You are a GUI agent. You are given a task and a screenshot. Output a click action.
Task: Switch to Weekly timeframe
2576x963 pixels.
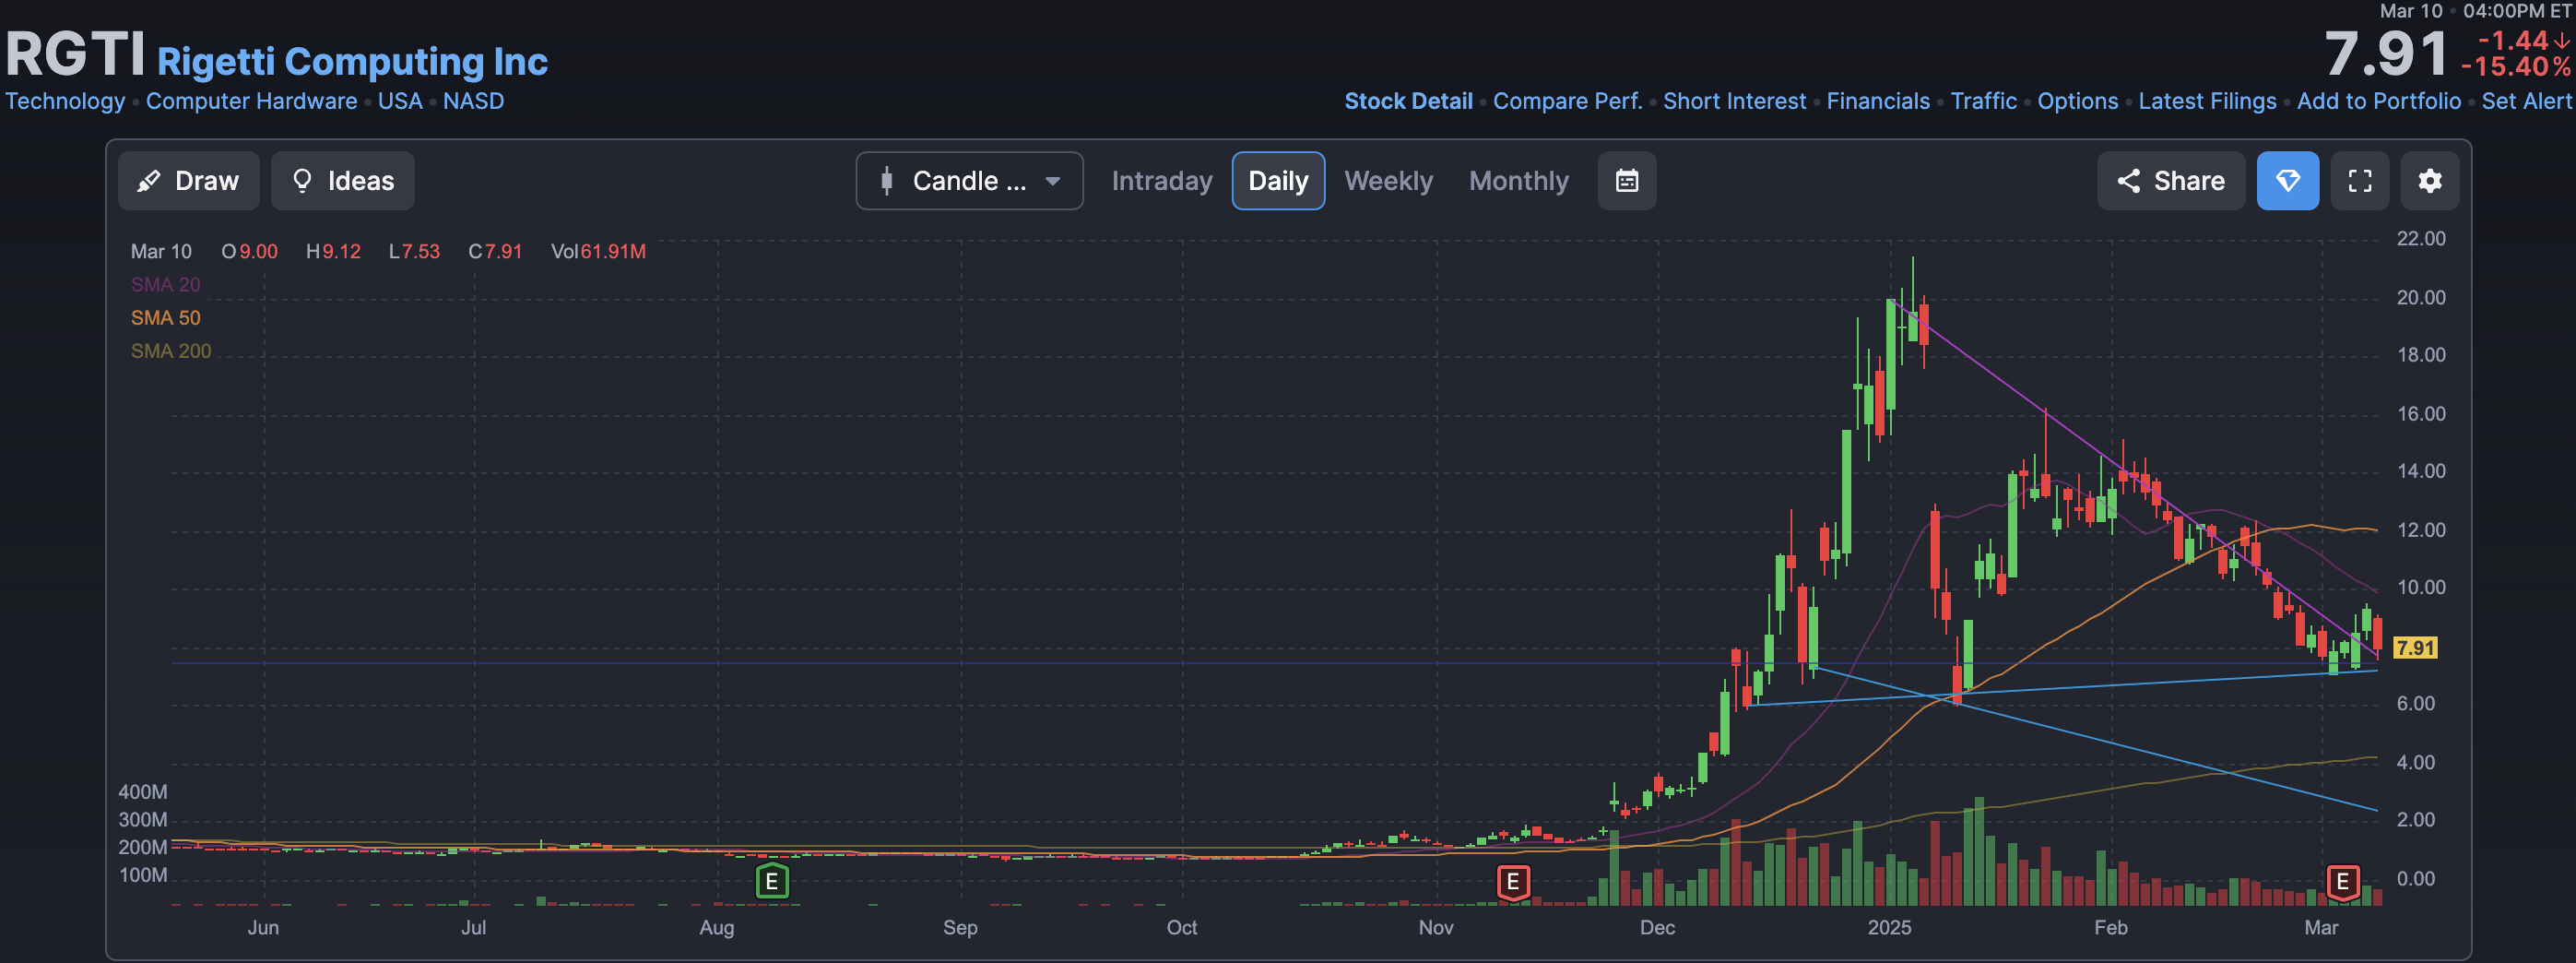pyautogui.click(x=1388, y=181)
